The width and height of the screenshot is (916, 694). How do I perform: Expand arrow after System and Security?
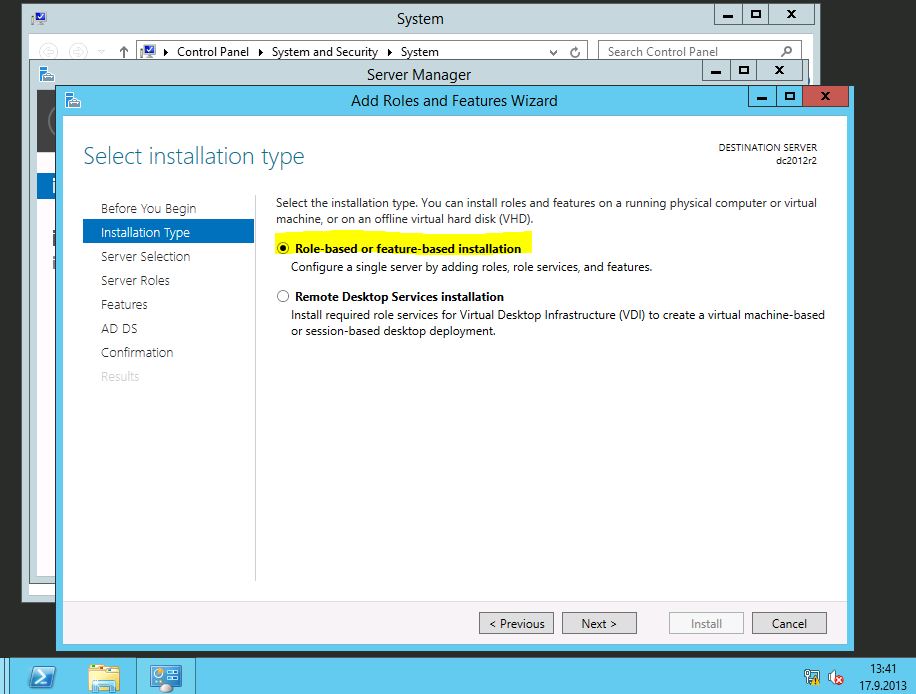click(389, 52)
